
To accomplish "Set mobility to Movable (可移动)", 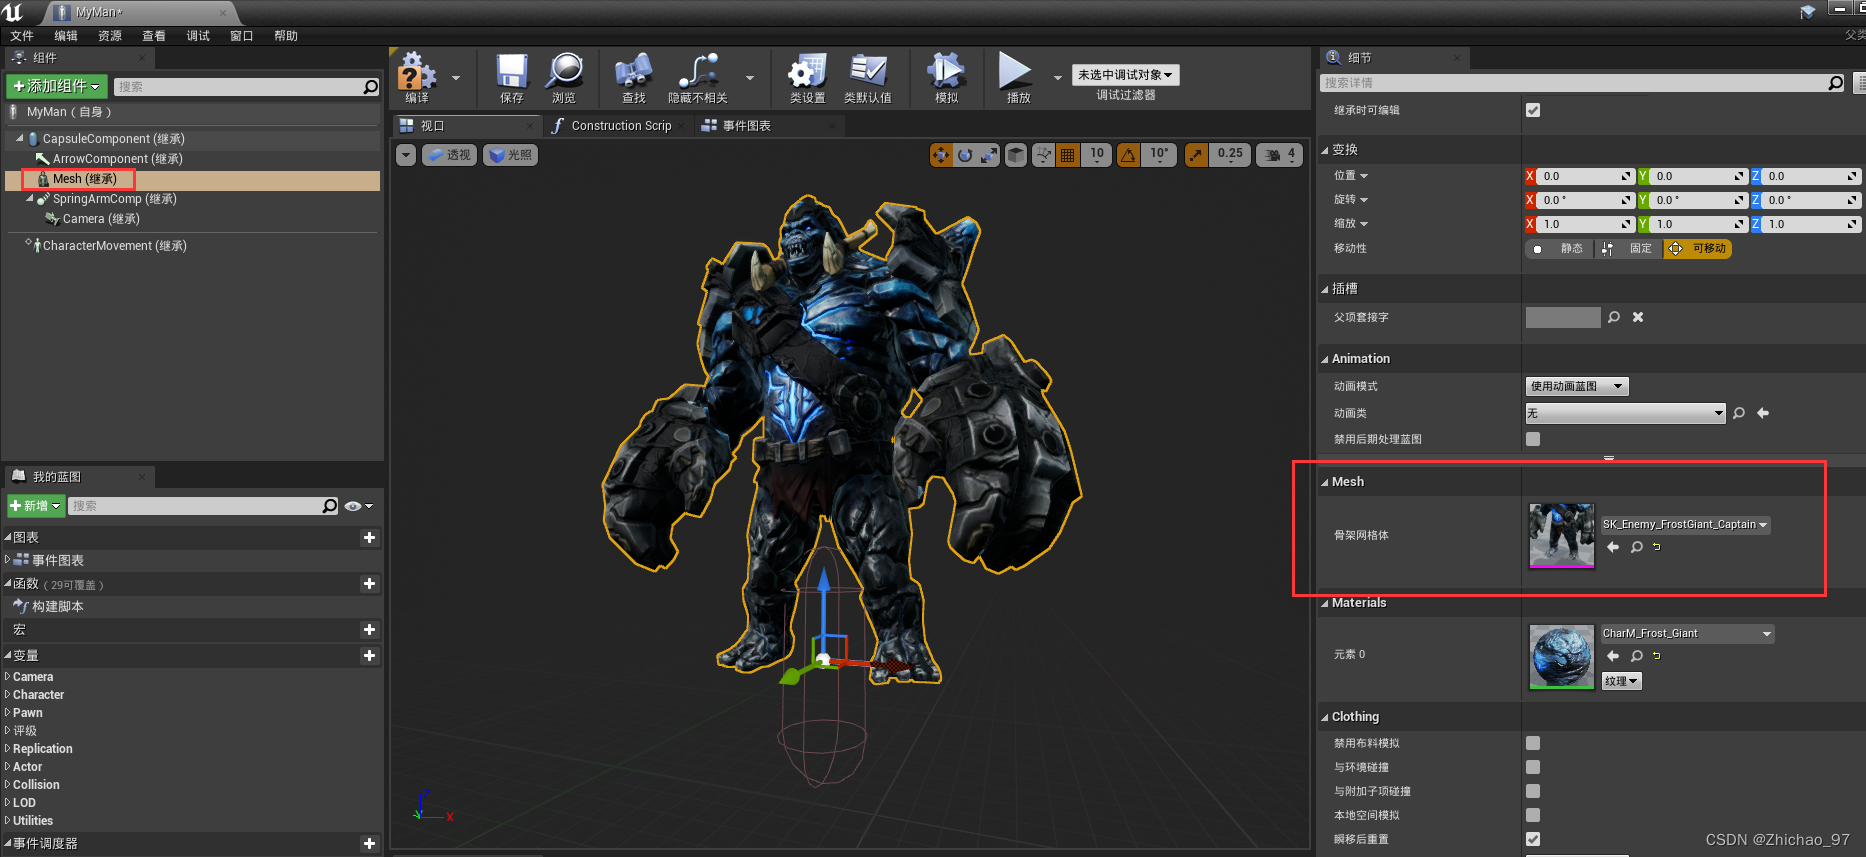I will click(x=1697, y=248).
